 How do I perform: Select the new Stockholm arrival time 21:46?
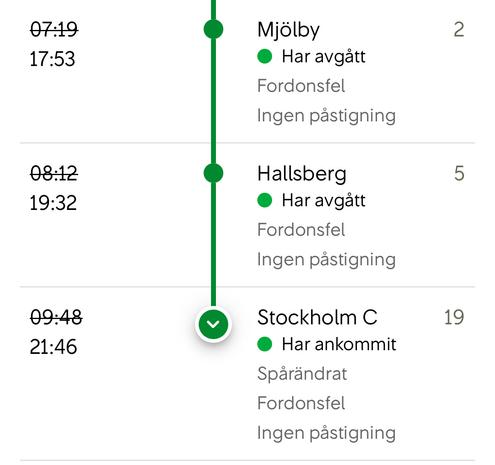(x=53, y=347)
